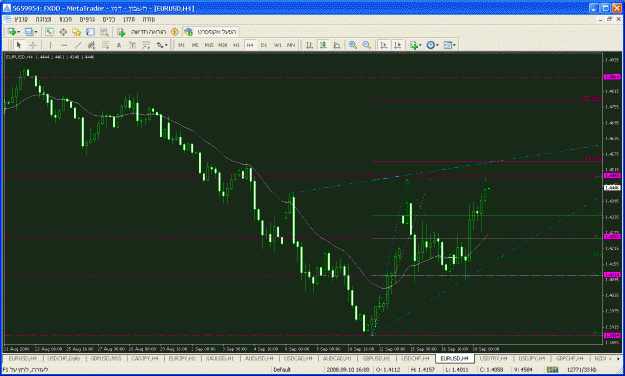Switch to CADJPY,H4 chart tab
Viewport: 625px width, 376px height.
pos(145,358)
